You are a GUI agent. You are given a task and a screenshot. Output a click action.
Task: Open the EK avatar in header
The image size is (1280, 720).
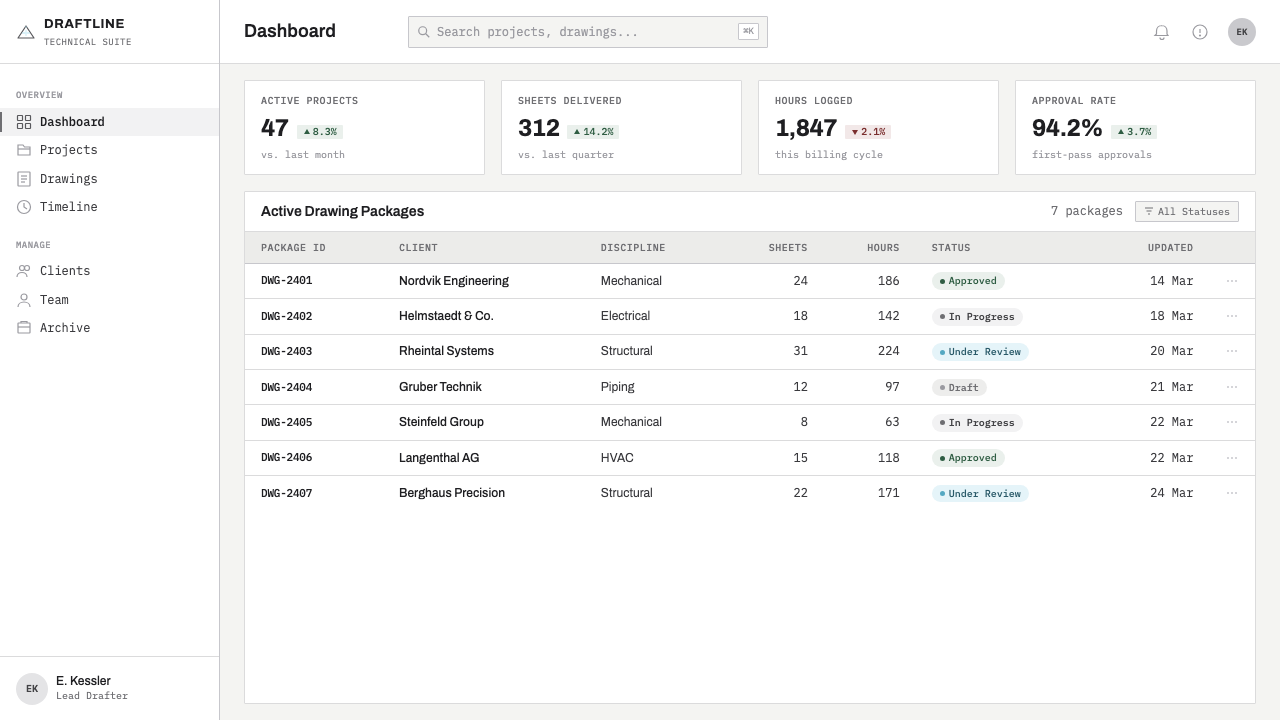click(1242, 32)
